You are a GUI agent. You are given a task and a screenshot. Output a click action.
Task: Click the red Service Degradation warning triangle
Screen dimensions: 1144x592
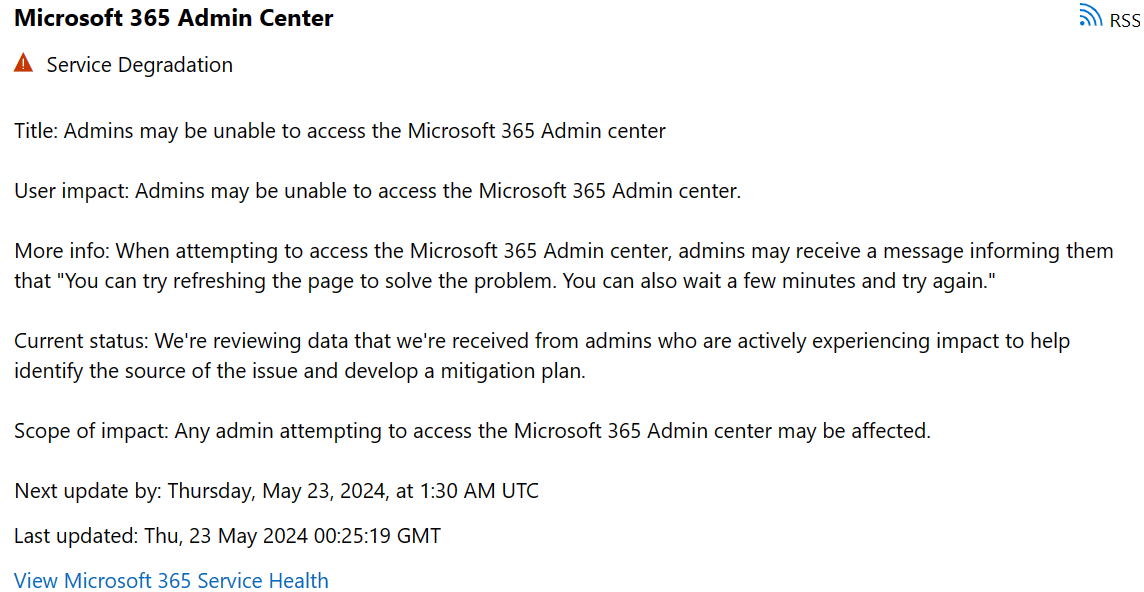[24, 65]
